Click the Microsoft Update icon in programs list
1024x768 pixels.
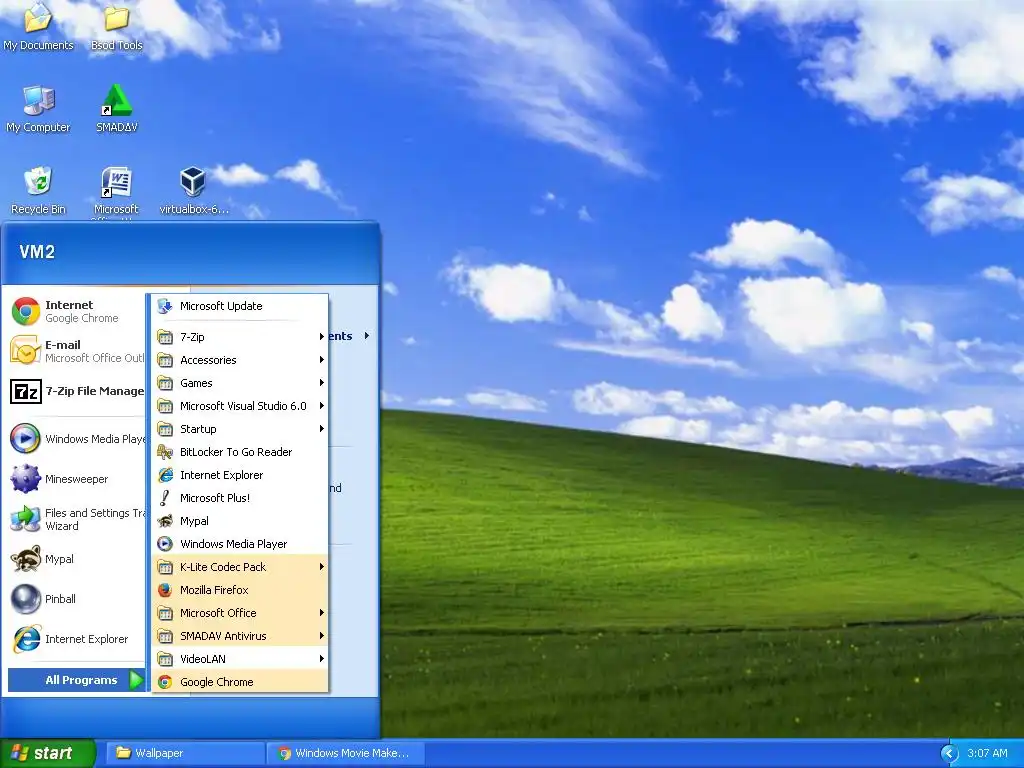(x=165, y=306)
